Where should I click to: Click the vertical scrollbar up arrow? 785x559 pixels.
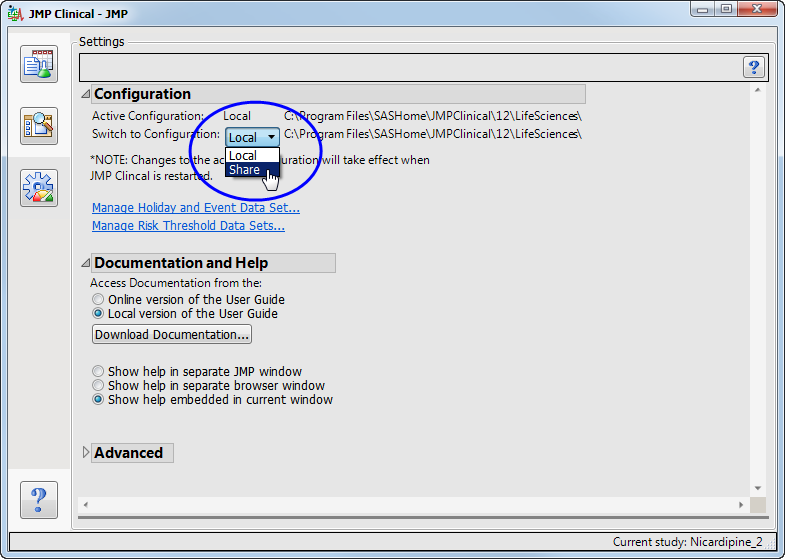pyautogui.click(x=757, y=90)
